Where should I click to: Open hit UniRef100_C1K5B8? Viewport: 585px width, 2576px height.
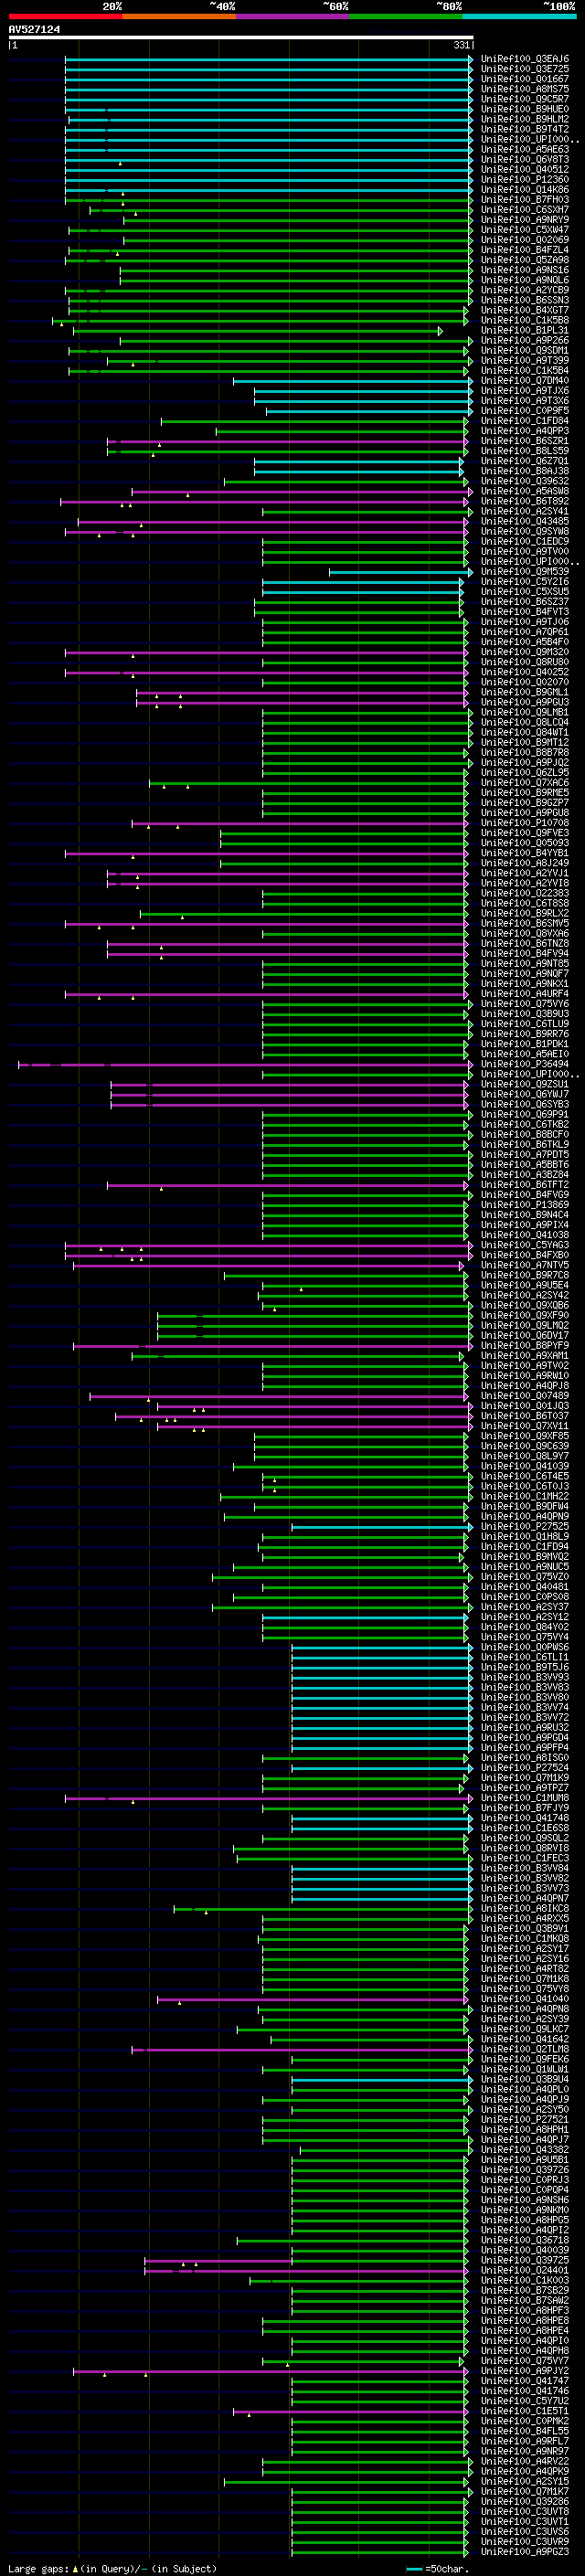click(x=525, y=320)
